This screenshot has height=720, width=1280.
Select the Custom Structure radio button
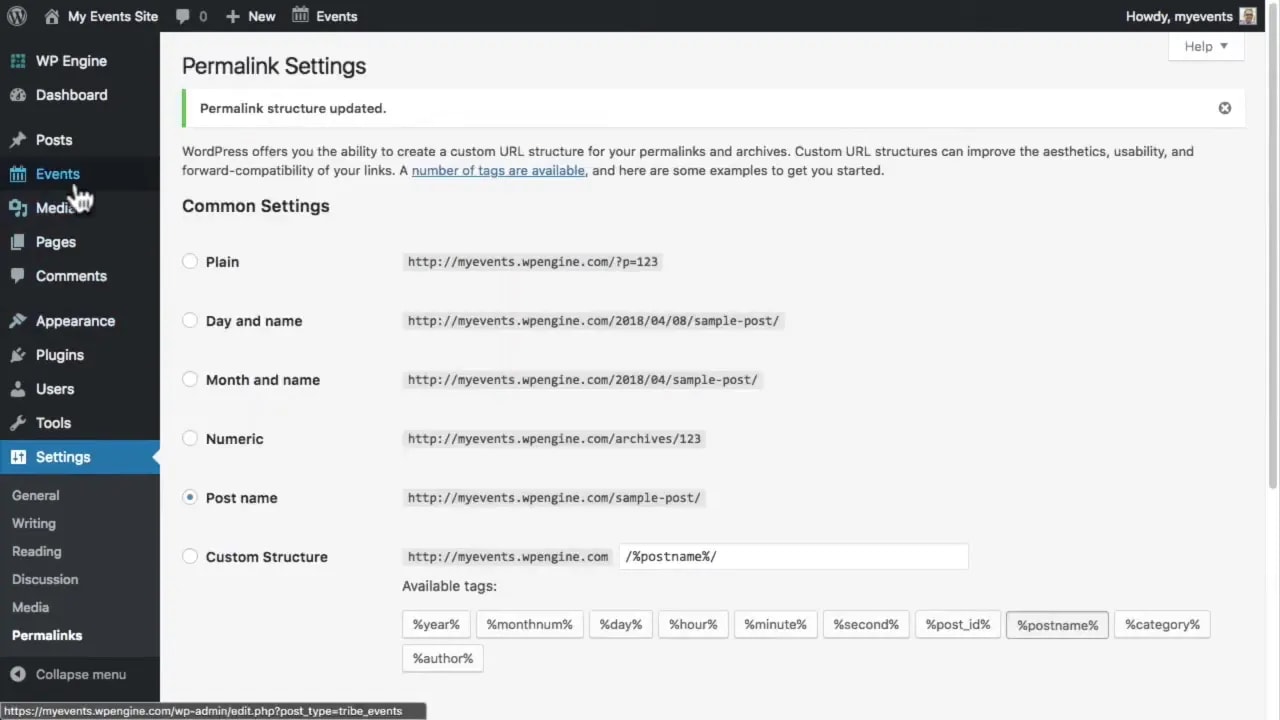(x=190, y=556)
